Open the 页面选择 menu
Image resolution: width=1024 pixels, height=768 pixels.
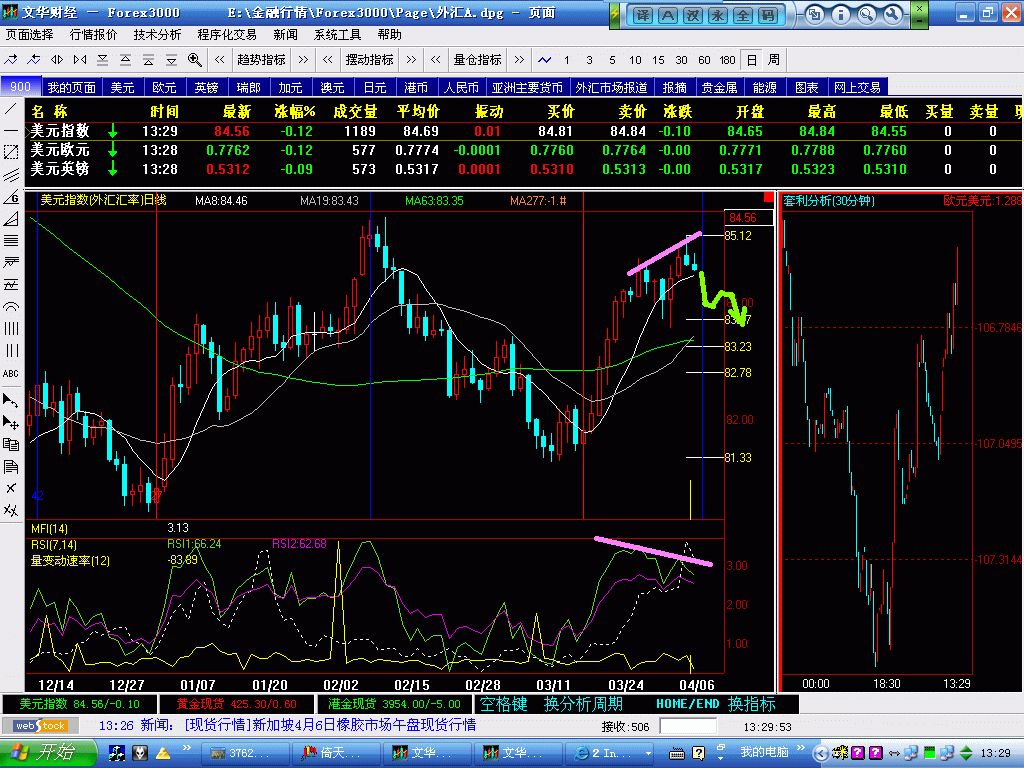[x=30, y=35]
